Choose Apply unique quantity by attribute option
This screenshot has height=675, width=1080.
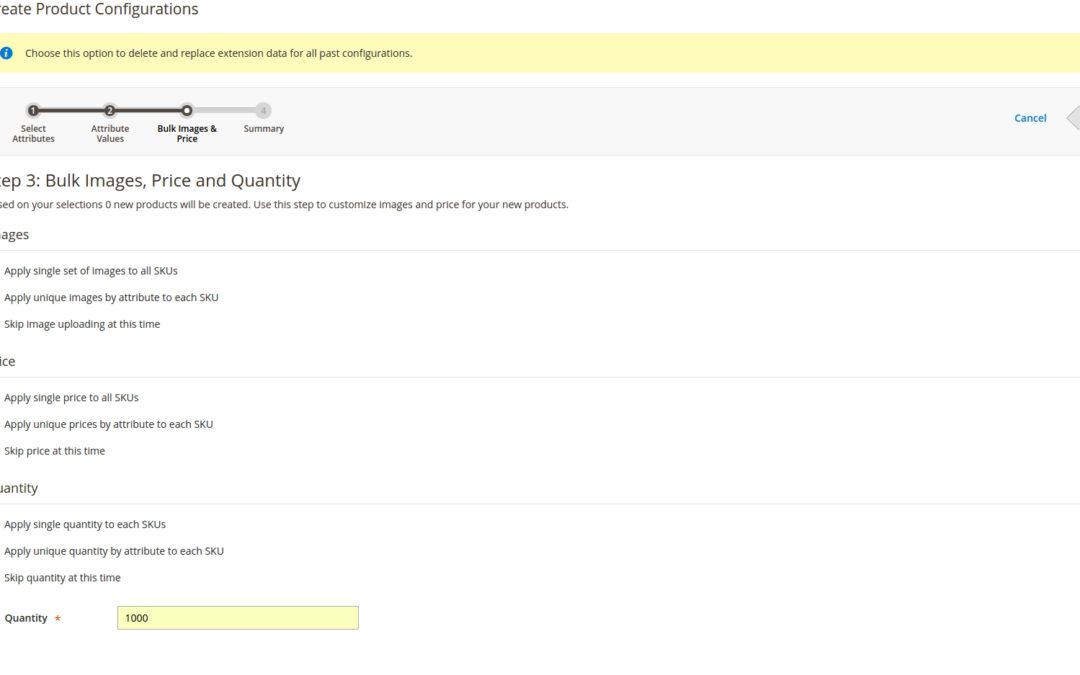click(x=114, y=552)
